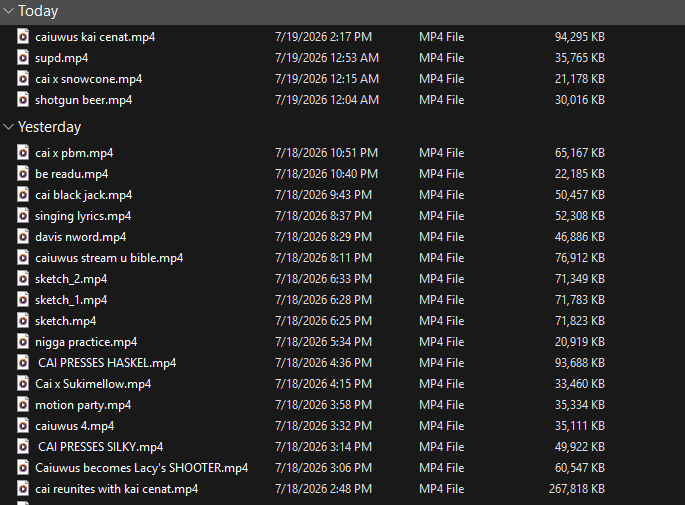Select the file name be readu.mp4
Viewport: 685px width, 505px height.
point(72,174)
